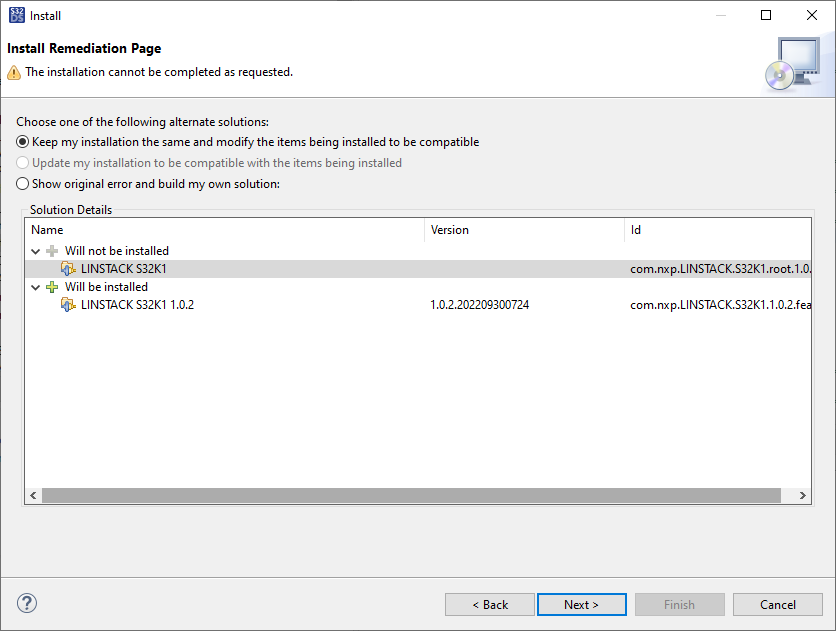The width and height of the screenshot is (836, 631).
Task: Collapse the 'Will be installed' group
Action: [37, 287]
